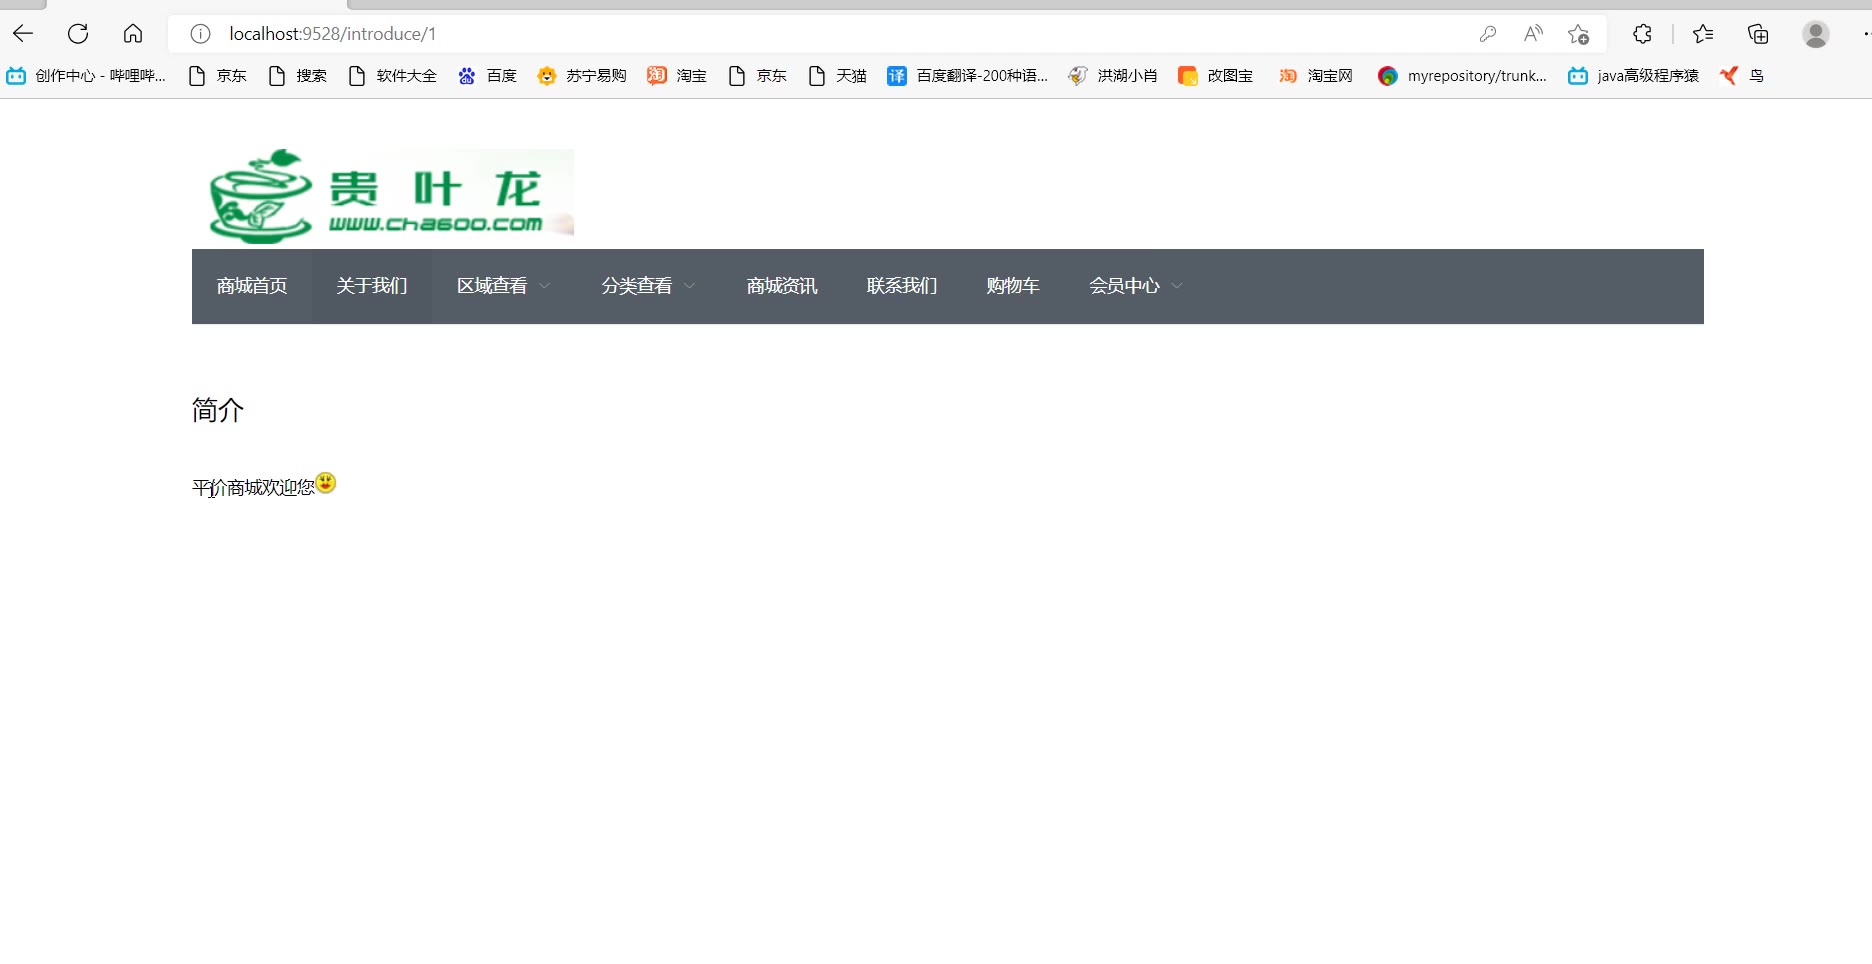Open 联系我们 nav item
This screenshot has width=1872, height=964.
point(902,286)
